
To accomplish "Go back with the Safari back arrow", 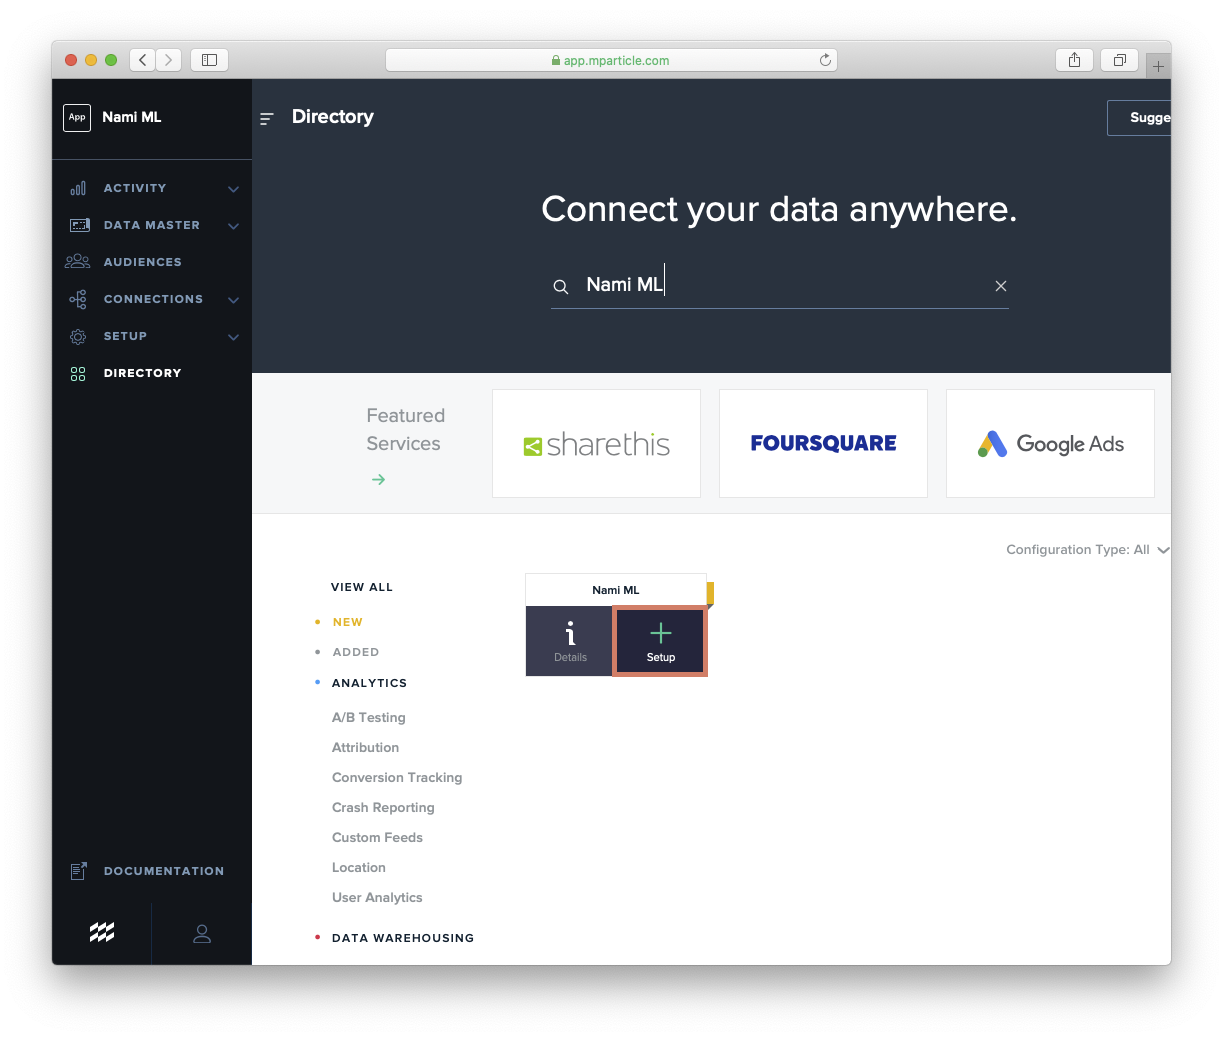I will point(143,60).
